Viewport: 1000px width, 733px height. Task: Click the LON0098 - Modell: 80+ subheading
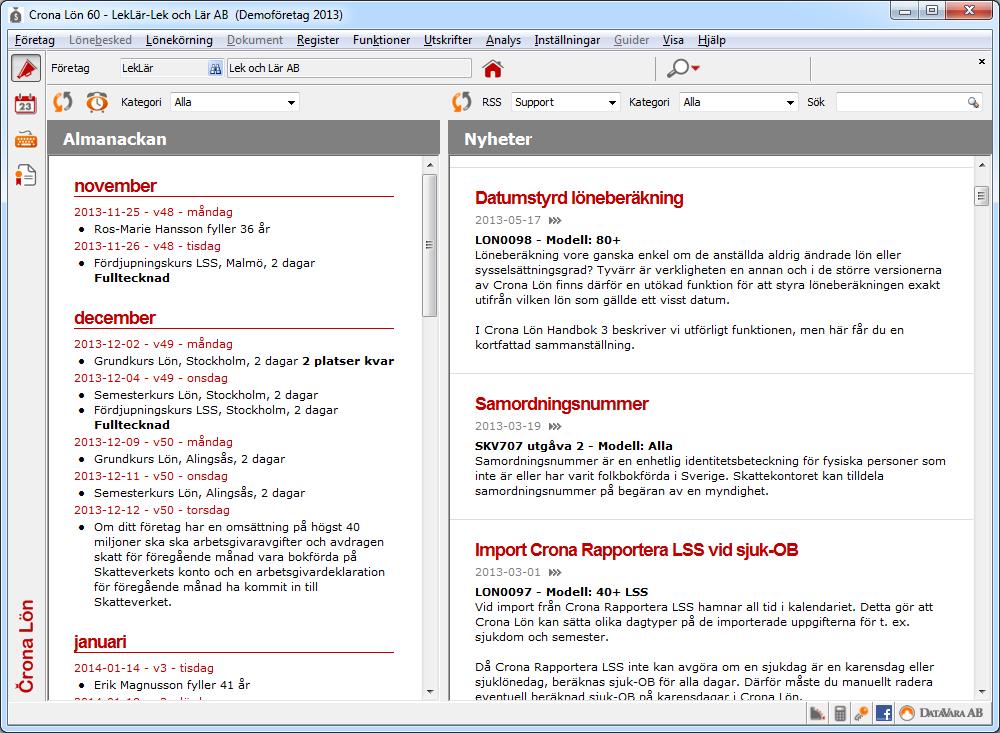[548, 241]
